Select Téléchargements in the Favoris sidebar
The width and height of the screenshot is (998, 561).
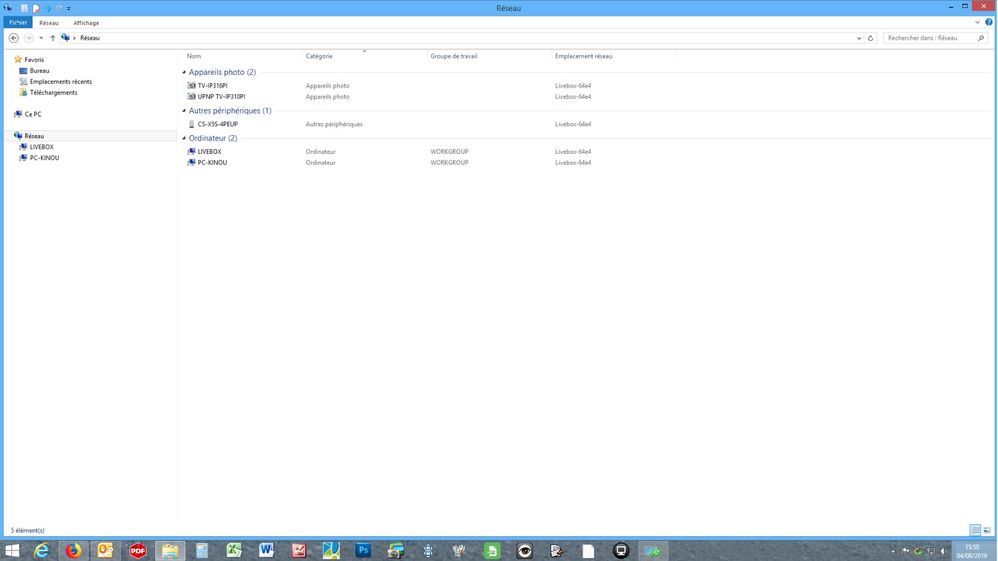pos(53,93)
